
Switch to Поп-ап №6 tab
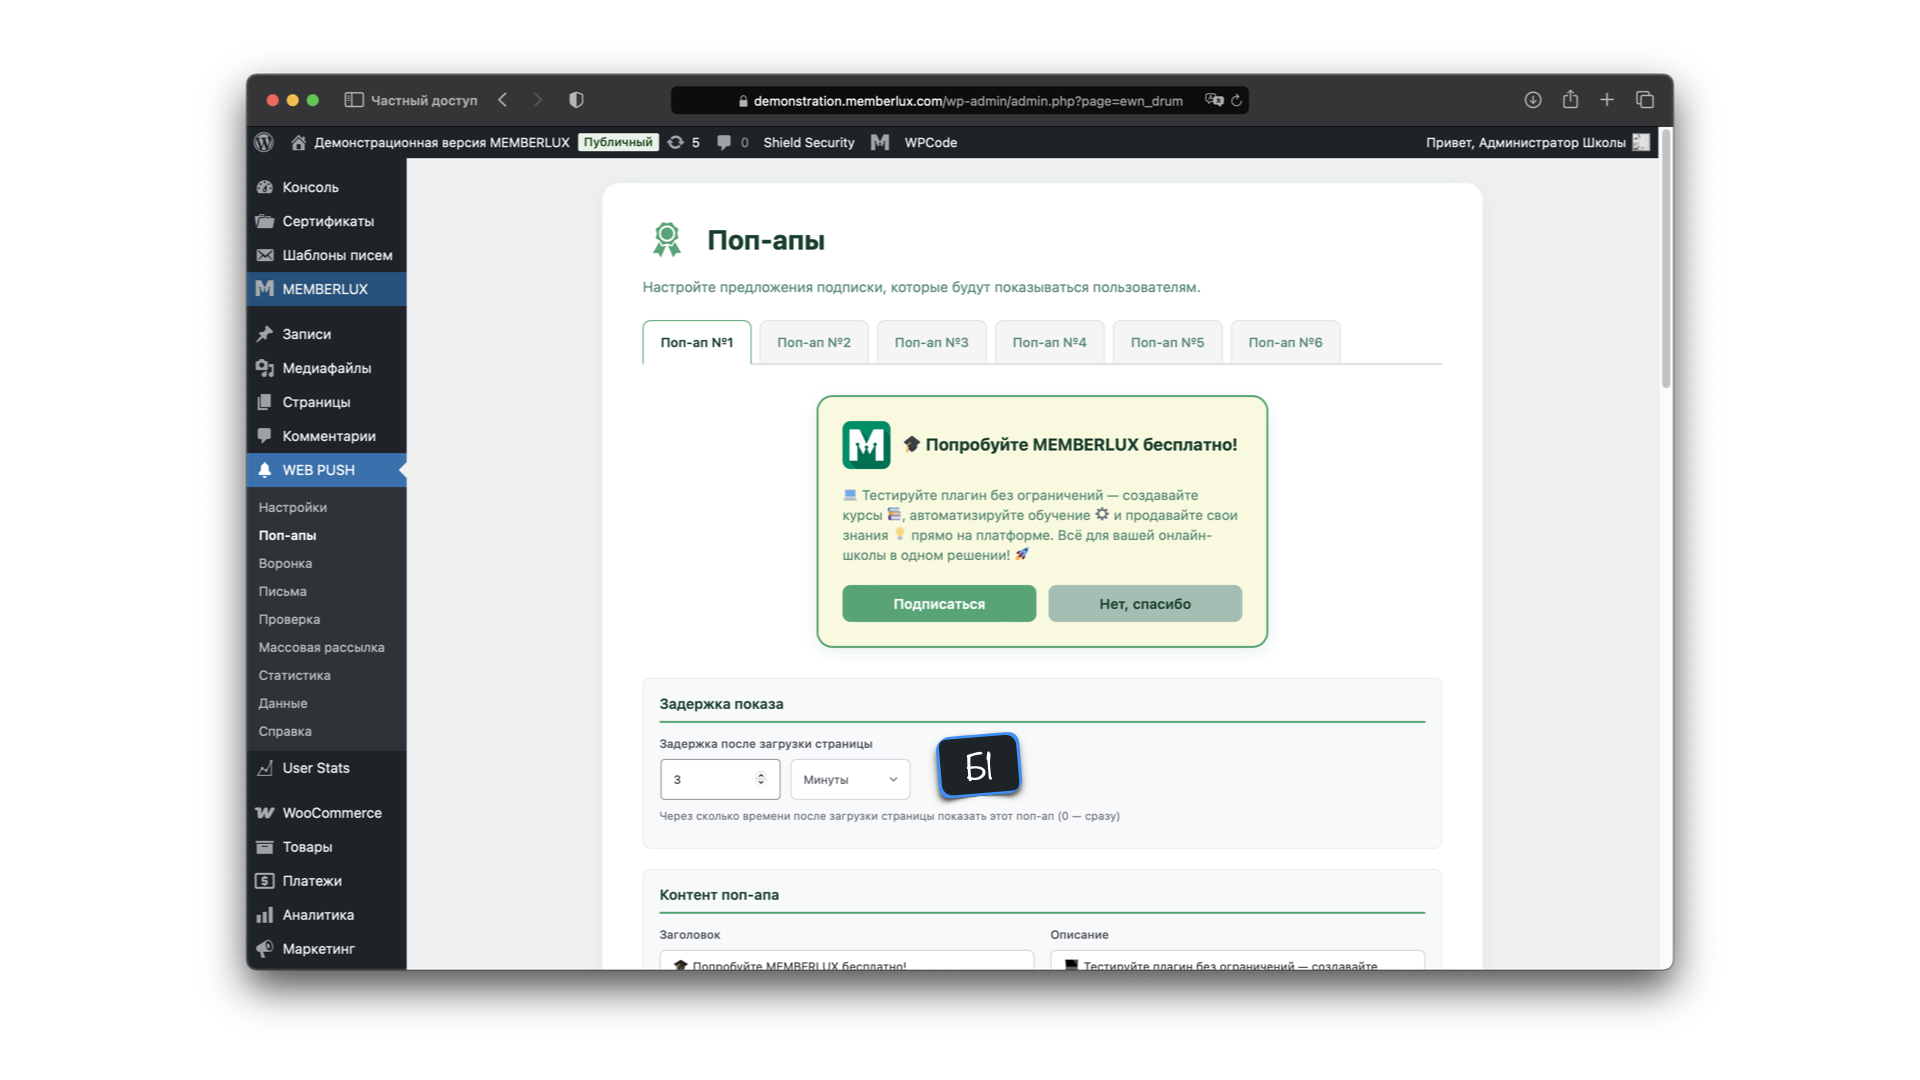1285,342
